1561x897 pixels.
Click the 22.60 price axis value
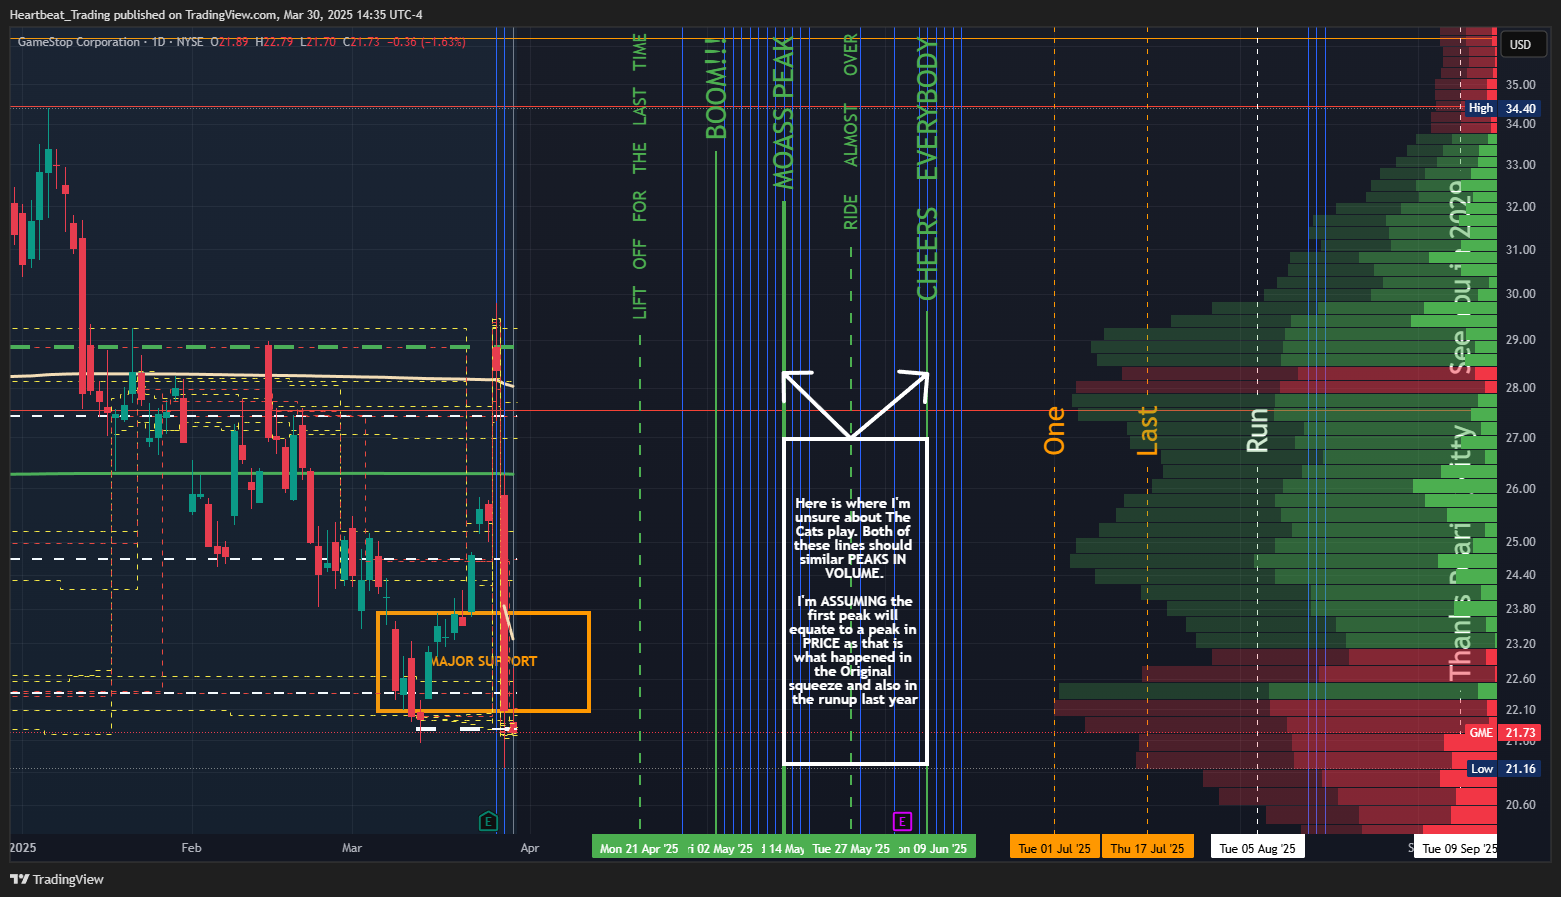click(1521, 679)
